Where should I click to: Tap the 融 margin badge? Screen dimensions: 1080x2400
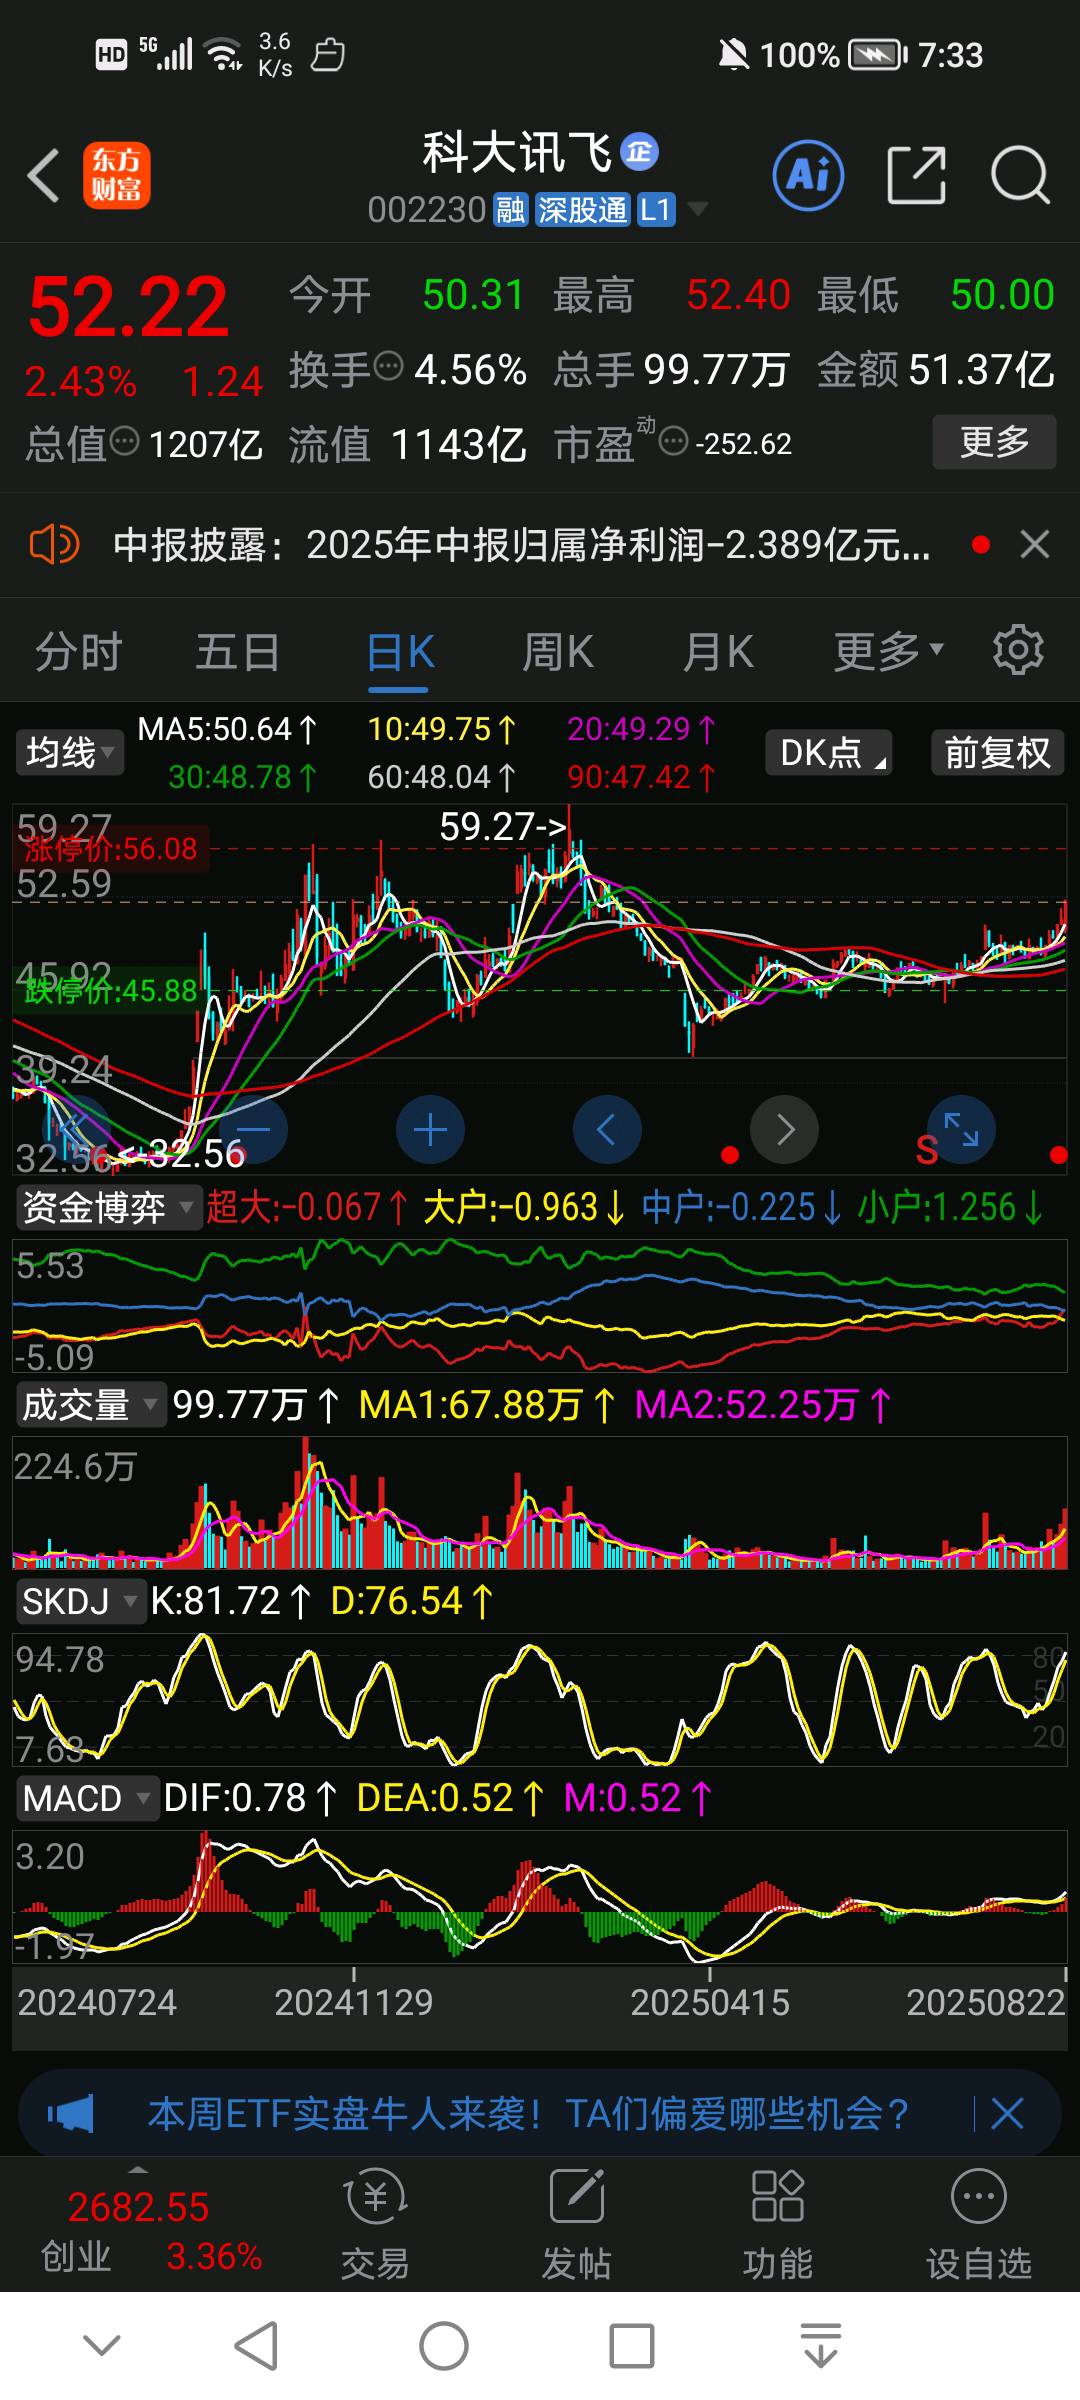tap(510, 210)
